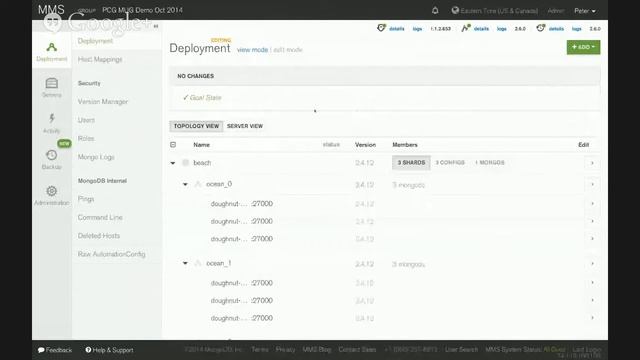Image resolution: width=640 pixels, height=360 pixels.
Task: Open the Deployment section in left sidebar
Action: coord(51,51)
